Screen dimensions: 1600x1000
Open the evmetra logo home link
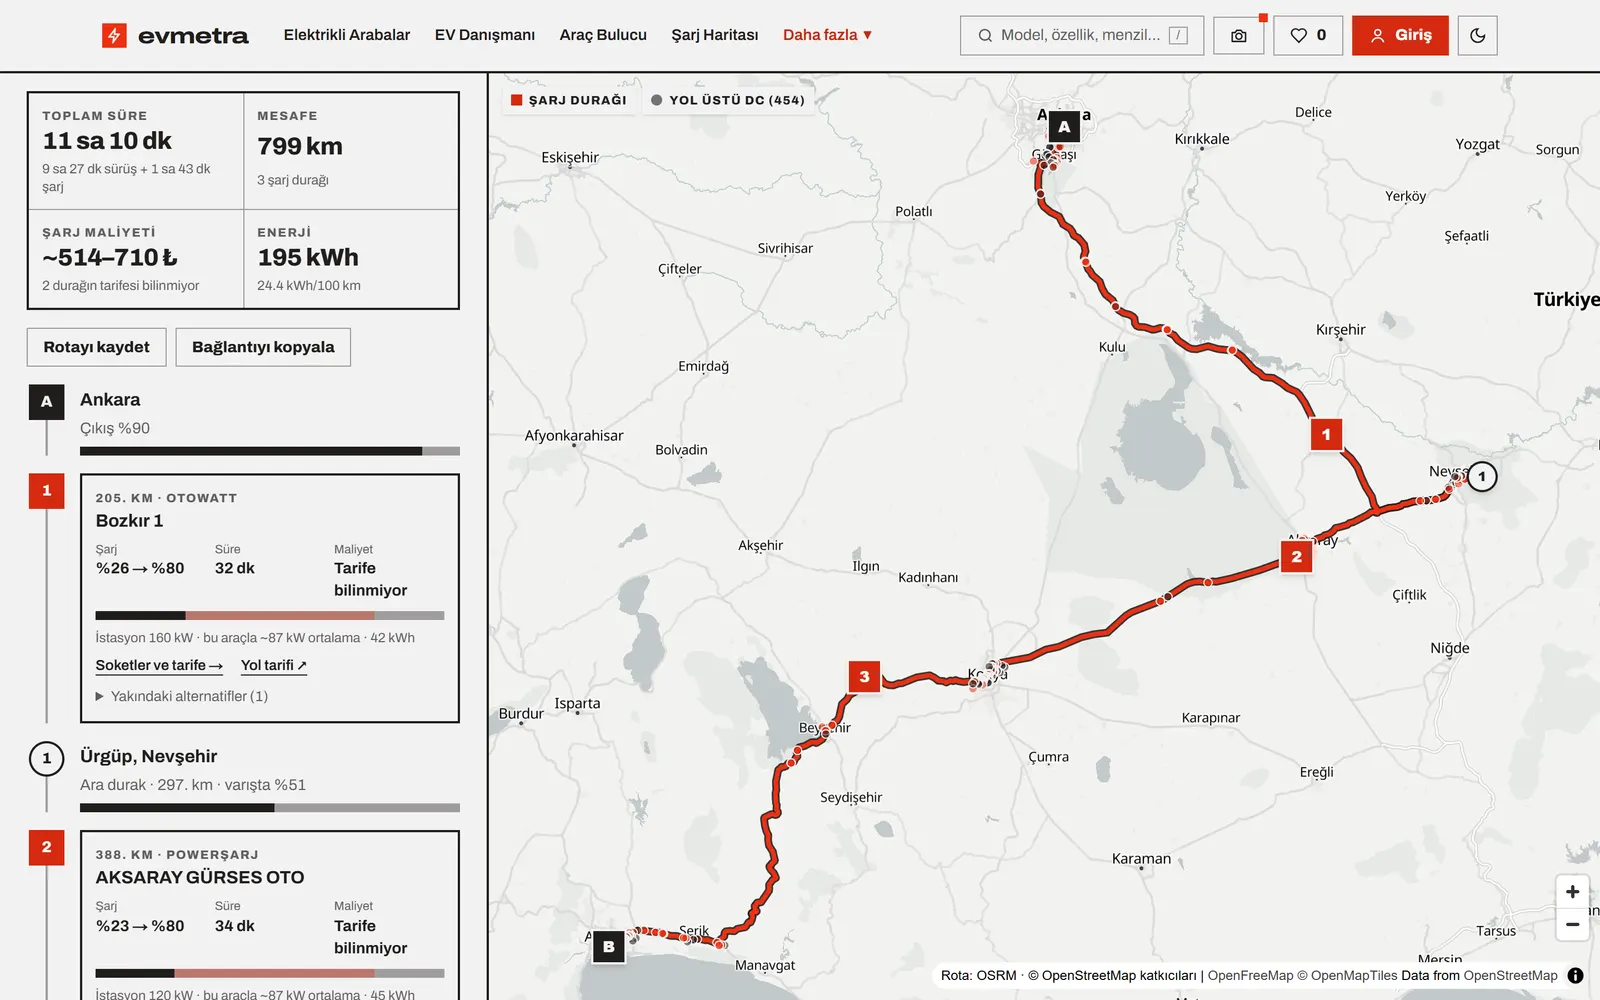[175, 36]
